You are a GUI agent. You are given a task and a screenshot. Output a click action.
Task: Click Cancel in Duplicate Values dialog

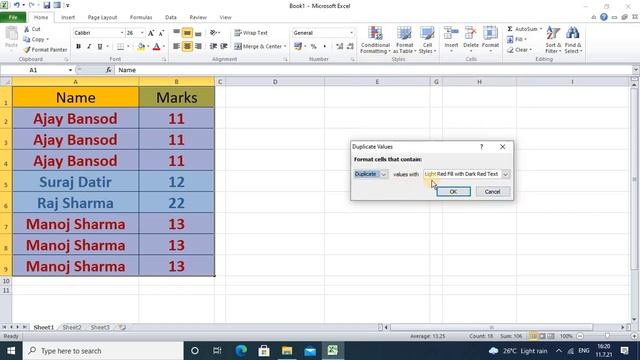pyautogui.click(x=492, y=192)
